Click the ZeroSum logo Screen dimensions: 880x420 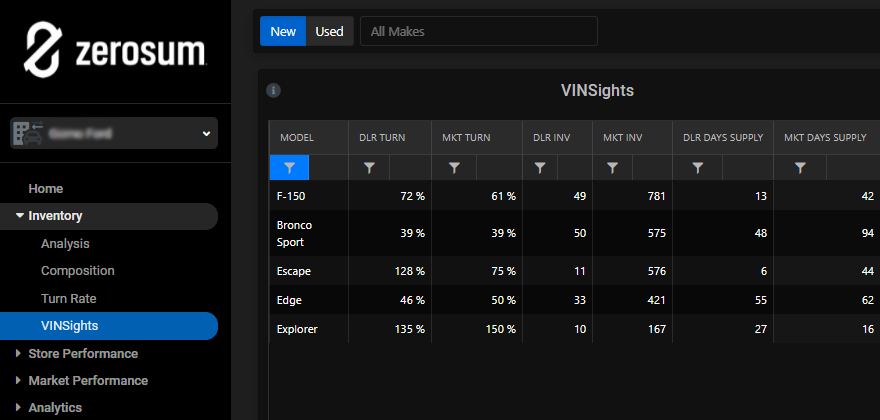pyautogui.click(x=115, y=49)
